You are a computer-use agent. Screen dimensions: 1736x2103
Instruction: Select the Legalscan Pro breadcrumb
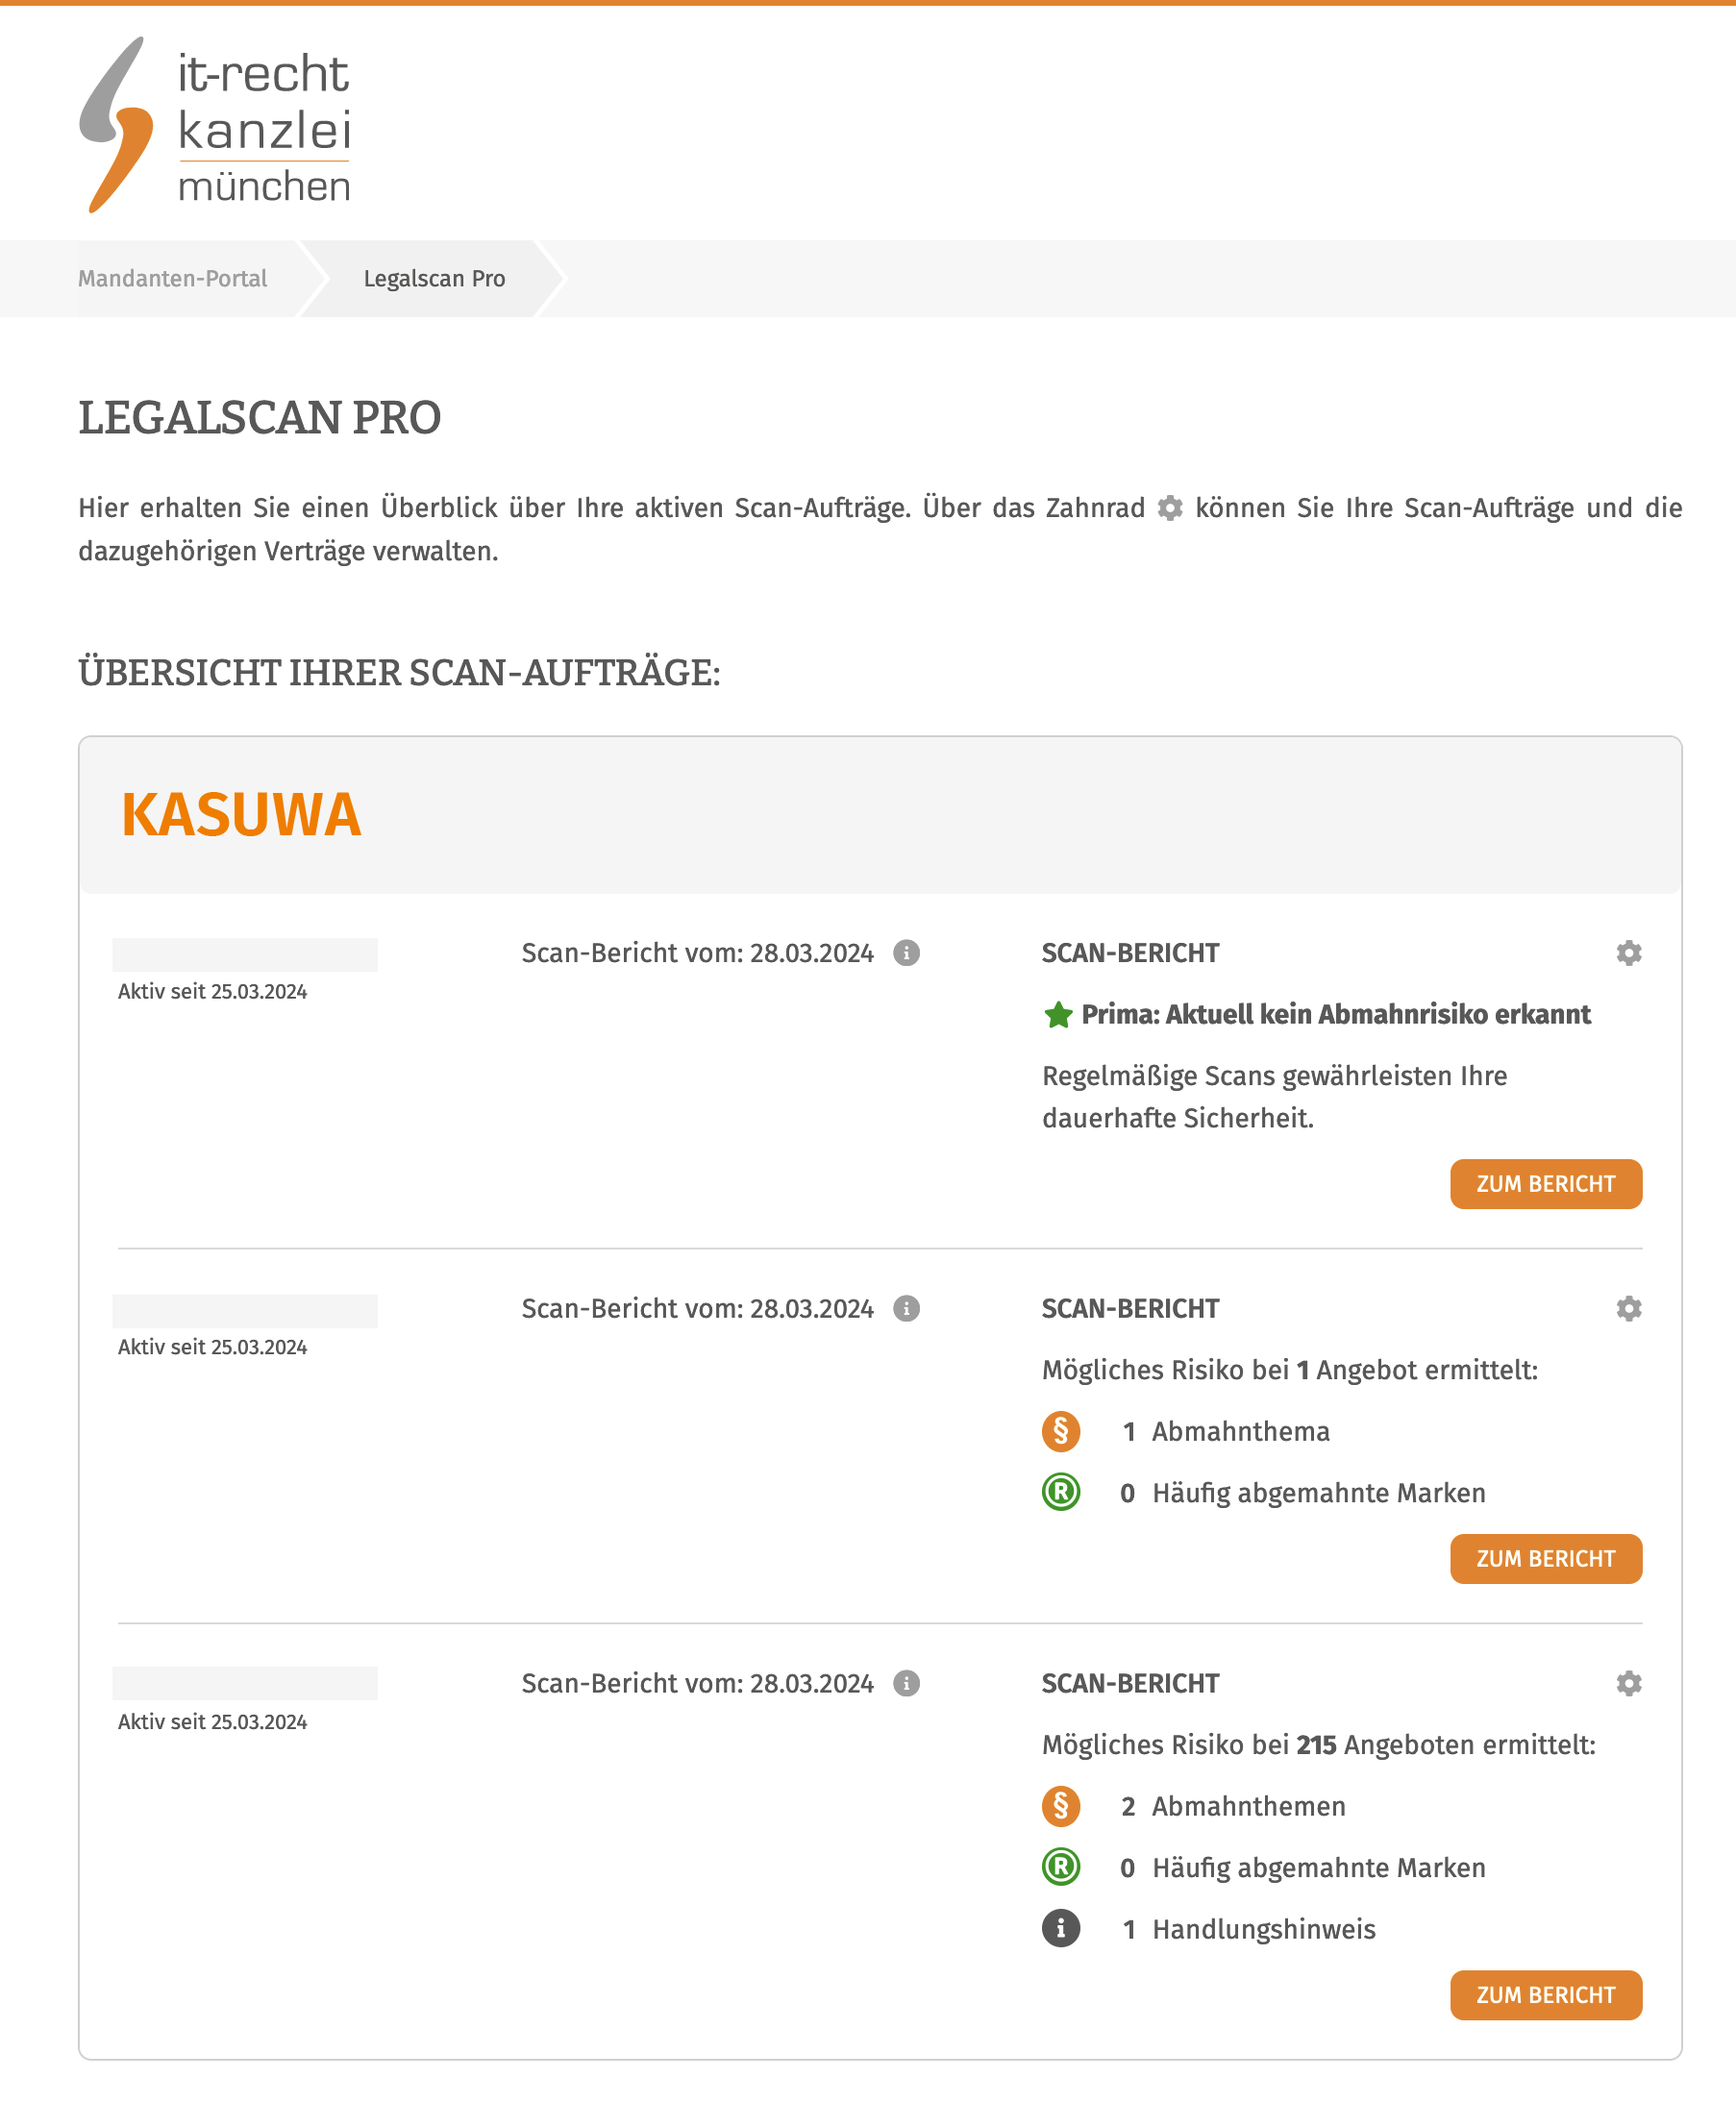pyautogui.click(x=434, y=279)
